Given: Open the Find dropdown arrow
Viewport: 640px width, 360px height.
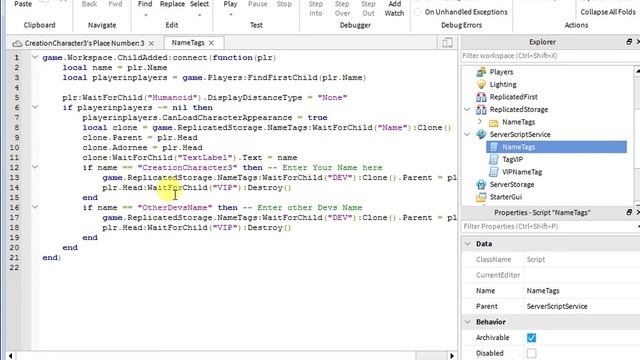Looking at the screenshot, I should 146,15.
